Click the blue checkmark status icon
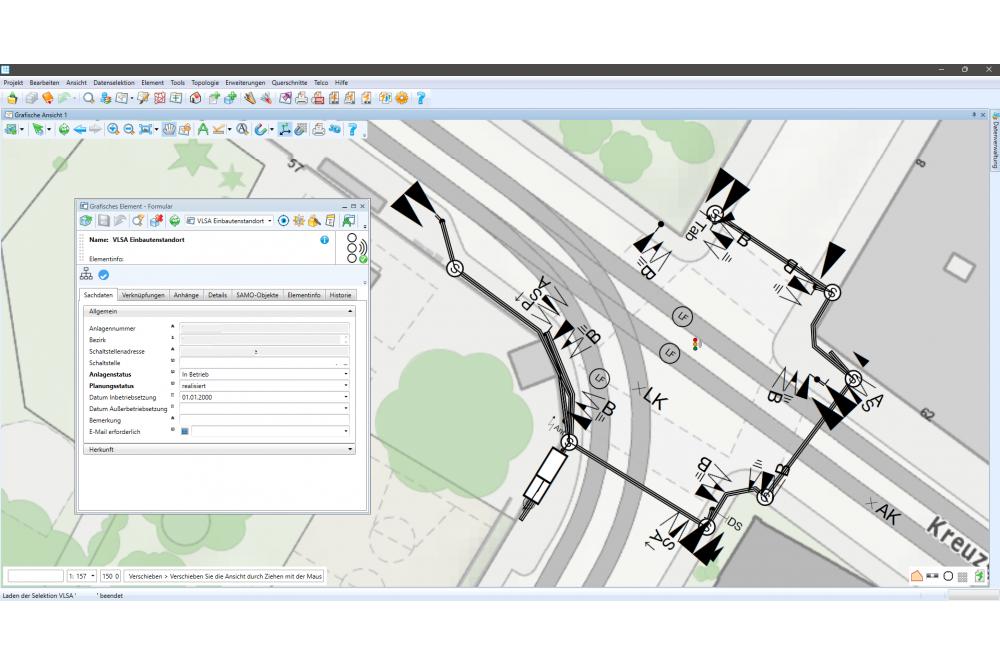The height and width of the screenshot is (666, 1000). click(x=103, y=275)
